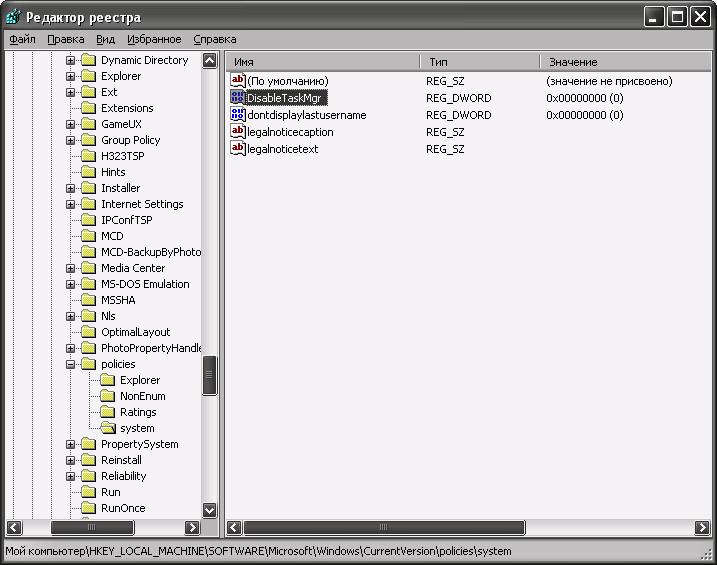Click the RunOnce folder icon
This screenshot has height=565, width=717.
88,508
